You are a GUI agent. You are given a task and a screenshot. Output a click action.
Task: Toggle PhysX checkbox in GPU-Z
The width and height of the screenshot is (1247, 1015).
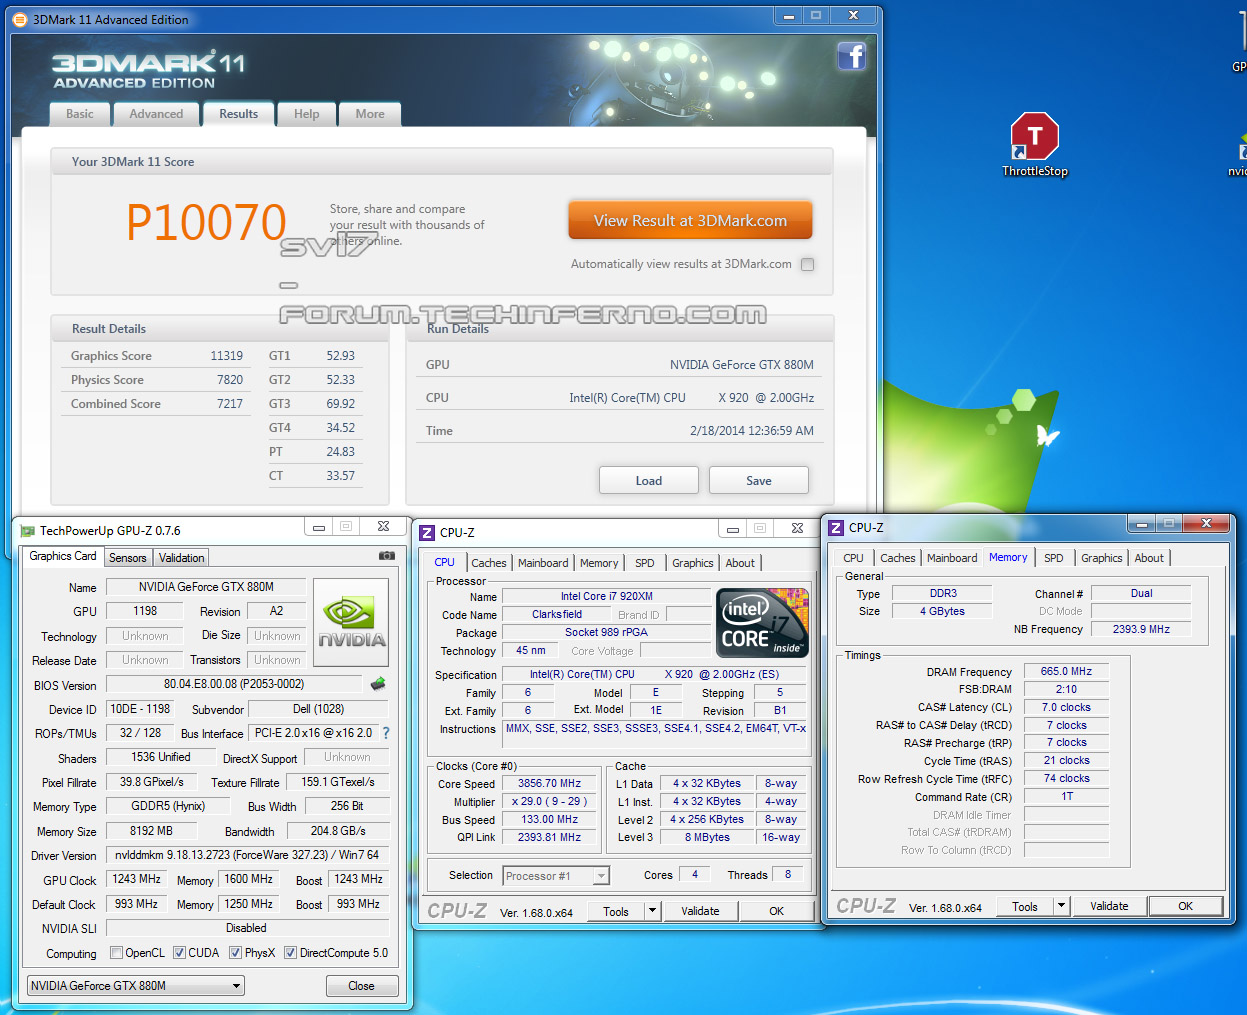pyautogui.click(x=235, y=953)
